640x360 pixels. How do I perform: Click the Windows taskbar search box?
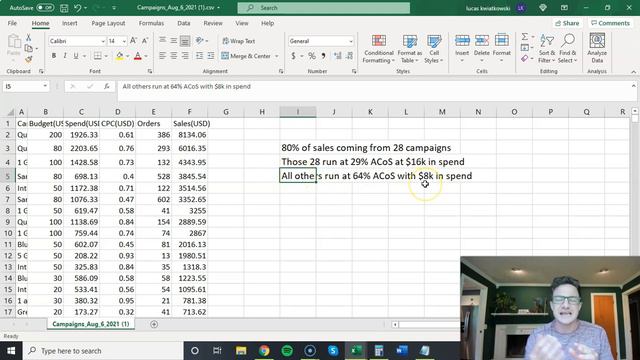[103, 351]
